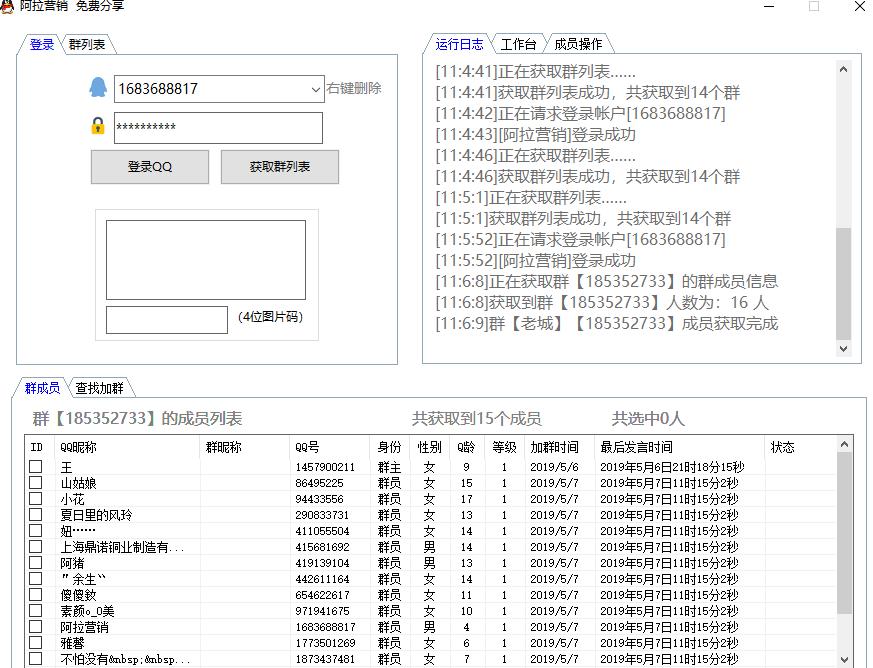Image resolution: width=873 pixels, height=668 pixels.
Task: Click the 登录QQ button
Action: [x=150, y=166]
